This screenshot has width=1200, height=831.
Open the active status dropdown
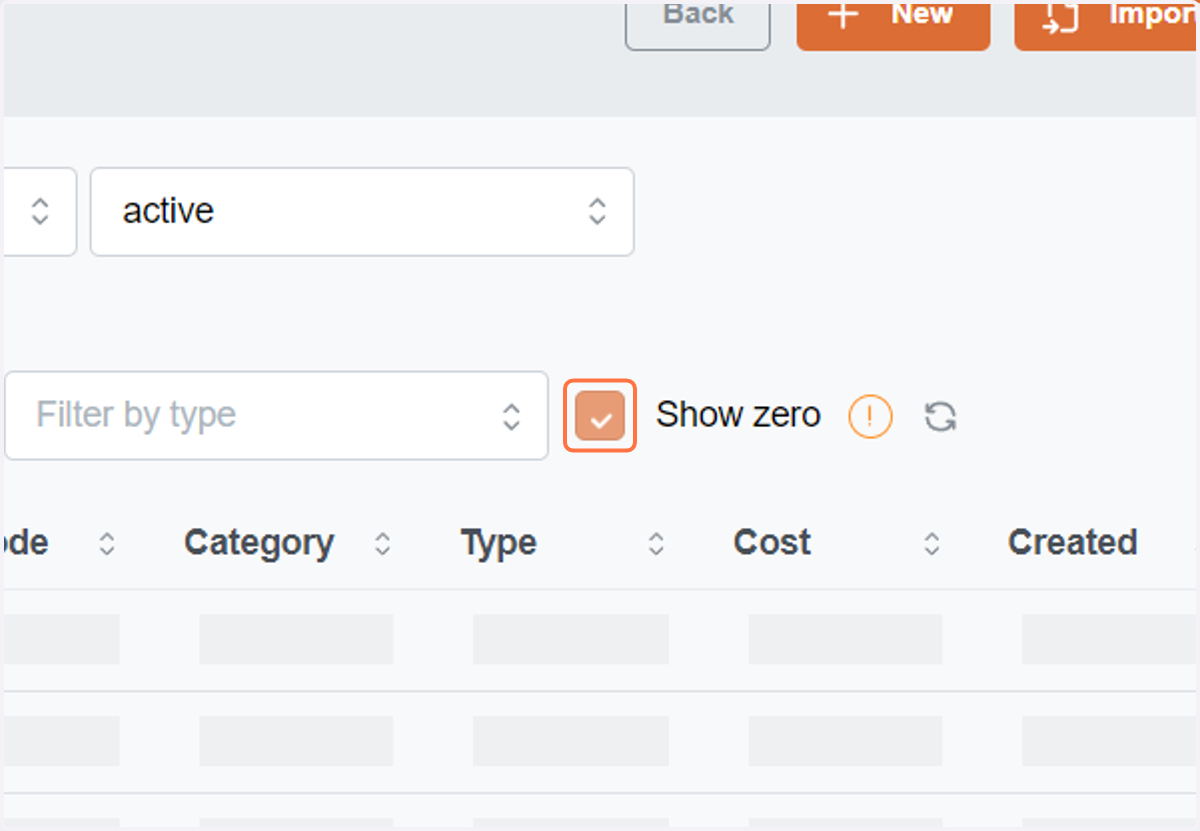coord(362,211)
